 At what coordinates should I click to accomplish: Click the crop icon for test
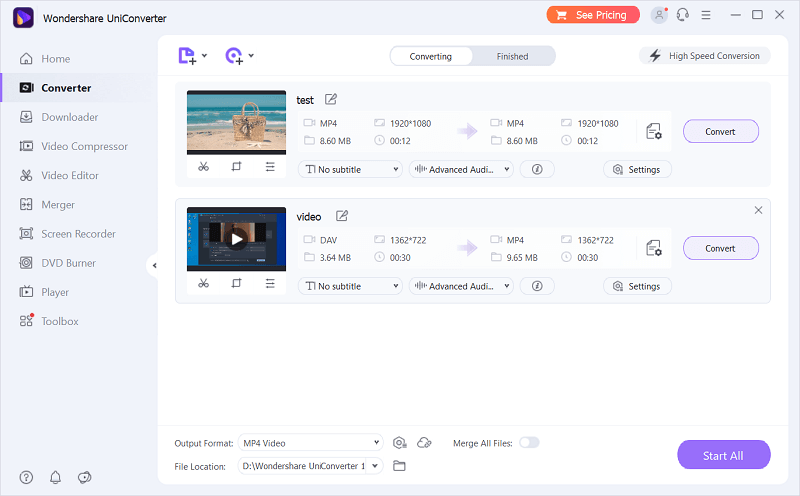point(236,166)
